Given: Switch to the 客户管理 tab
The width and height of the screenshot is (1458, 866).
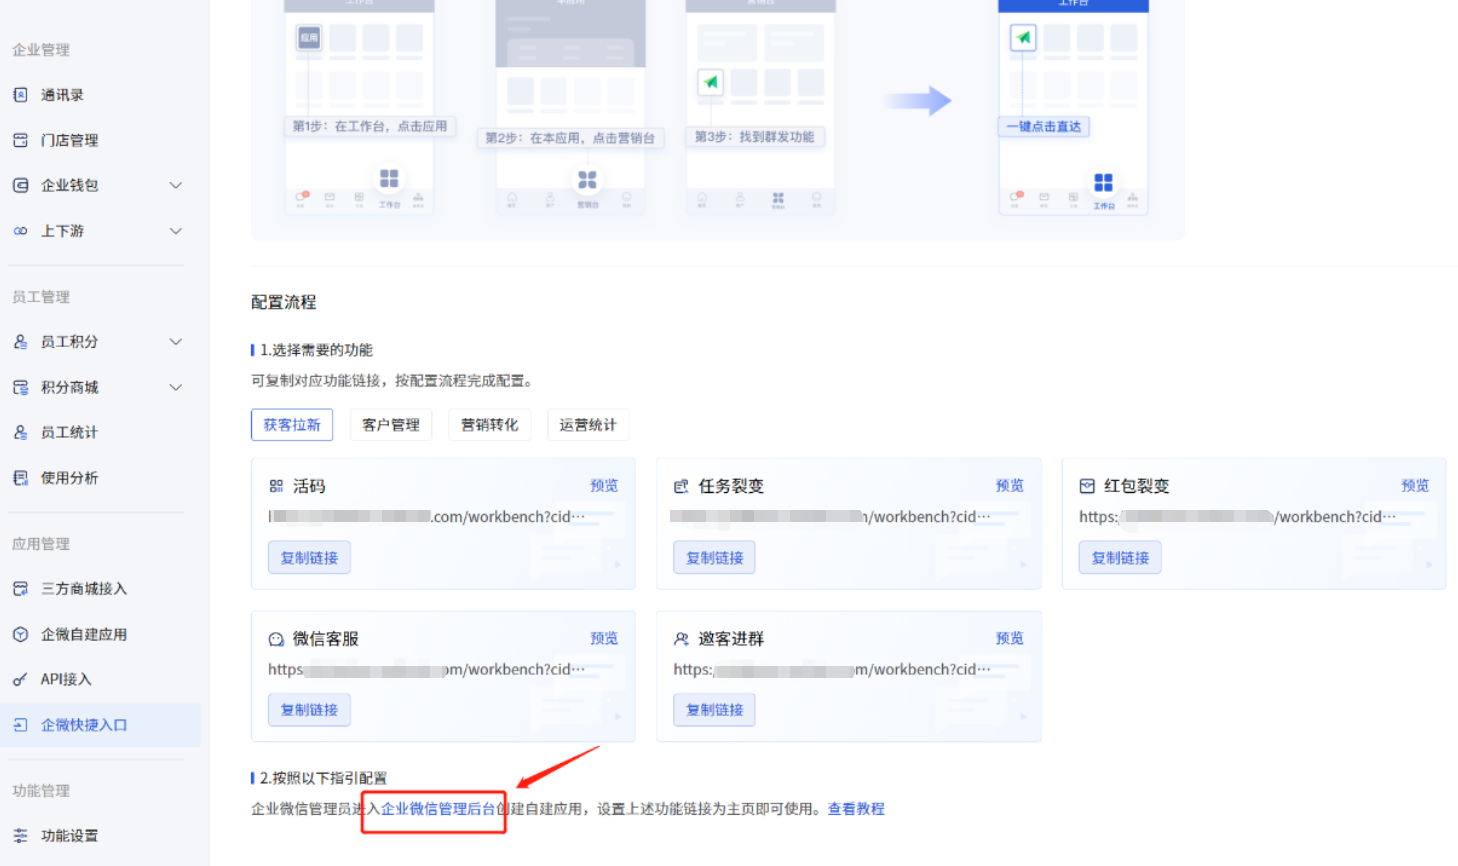Looking at the screenshot, I should coord(391,425).
